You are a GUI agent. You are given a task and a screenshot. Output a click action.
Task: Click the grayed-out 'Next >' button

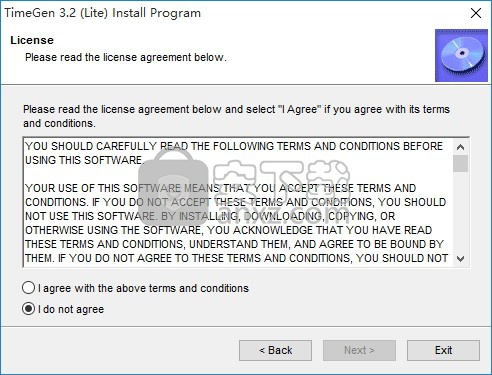coord(359,350)
